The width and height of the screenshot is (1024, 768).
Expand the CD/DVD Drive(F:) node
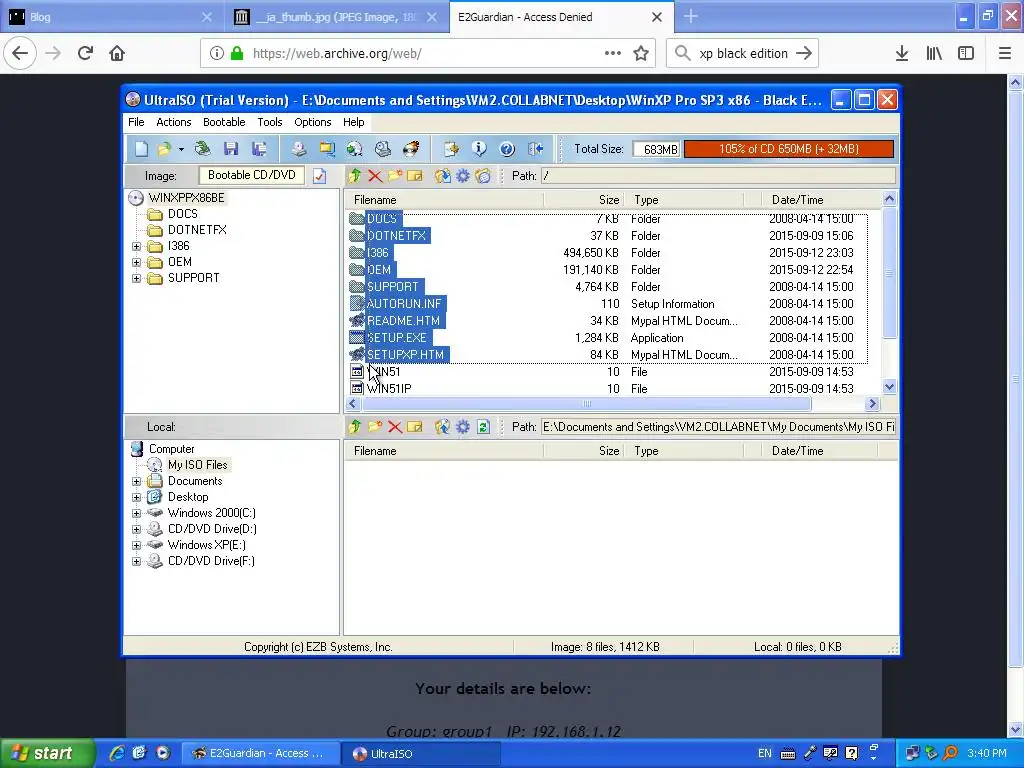pos(136,562)
